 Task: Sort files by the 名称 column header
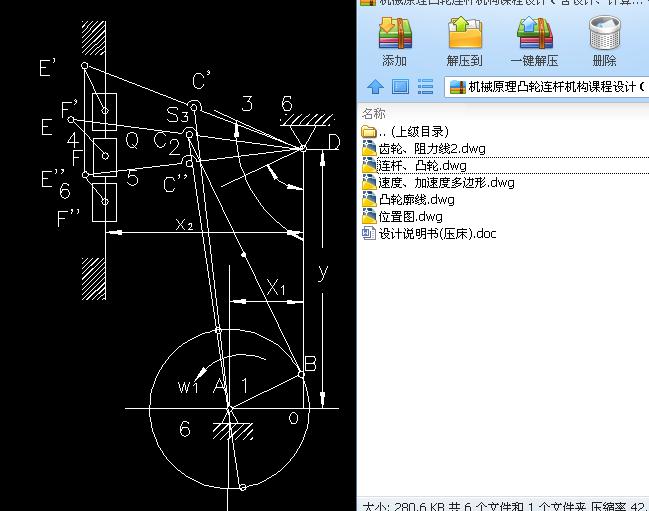pyautogui.click(x=373, y=113)
